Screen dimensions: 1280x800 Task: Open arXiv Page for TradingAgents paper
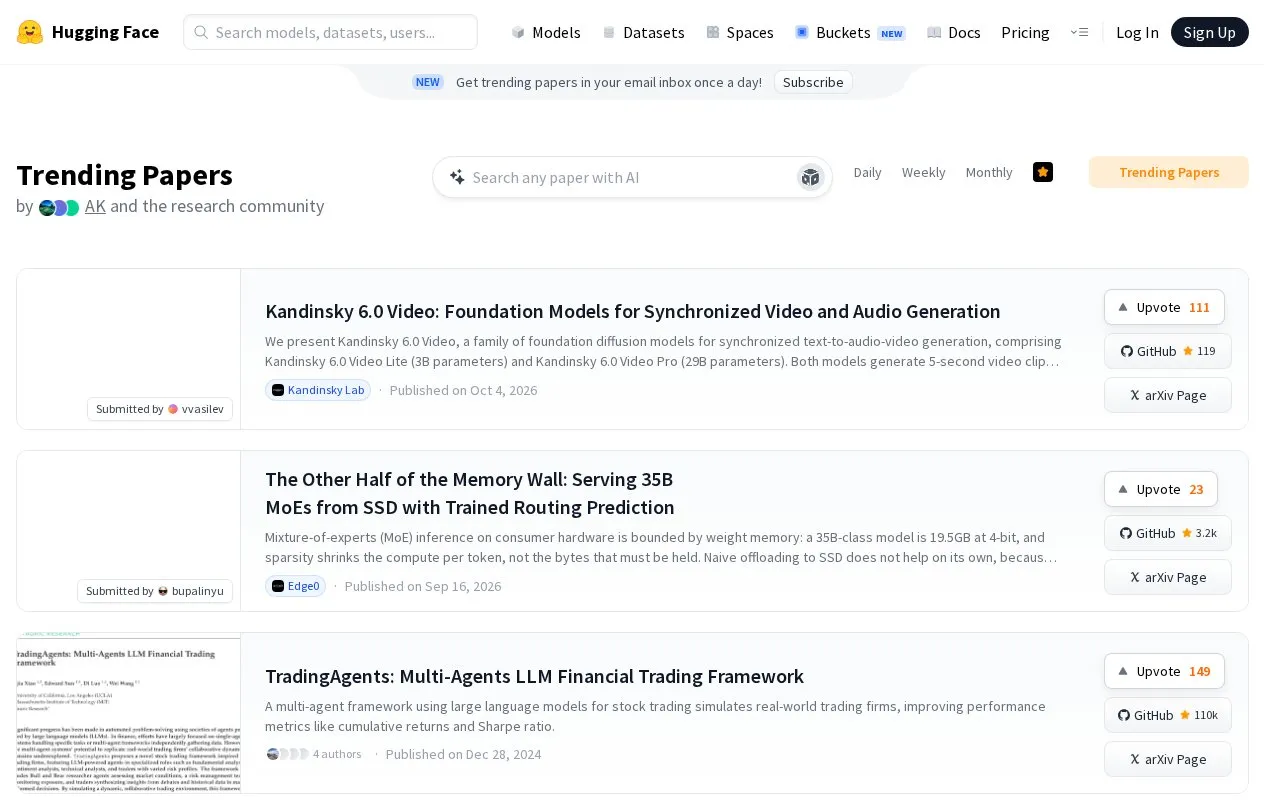pos(1168,759)
